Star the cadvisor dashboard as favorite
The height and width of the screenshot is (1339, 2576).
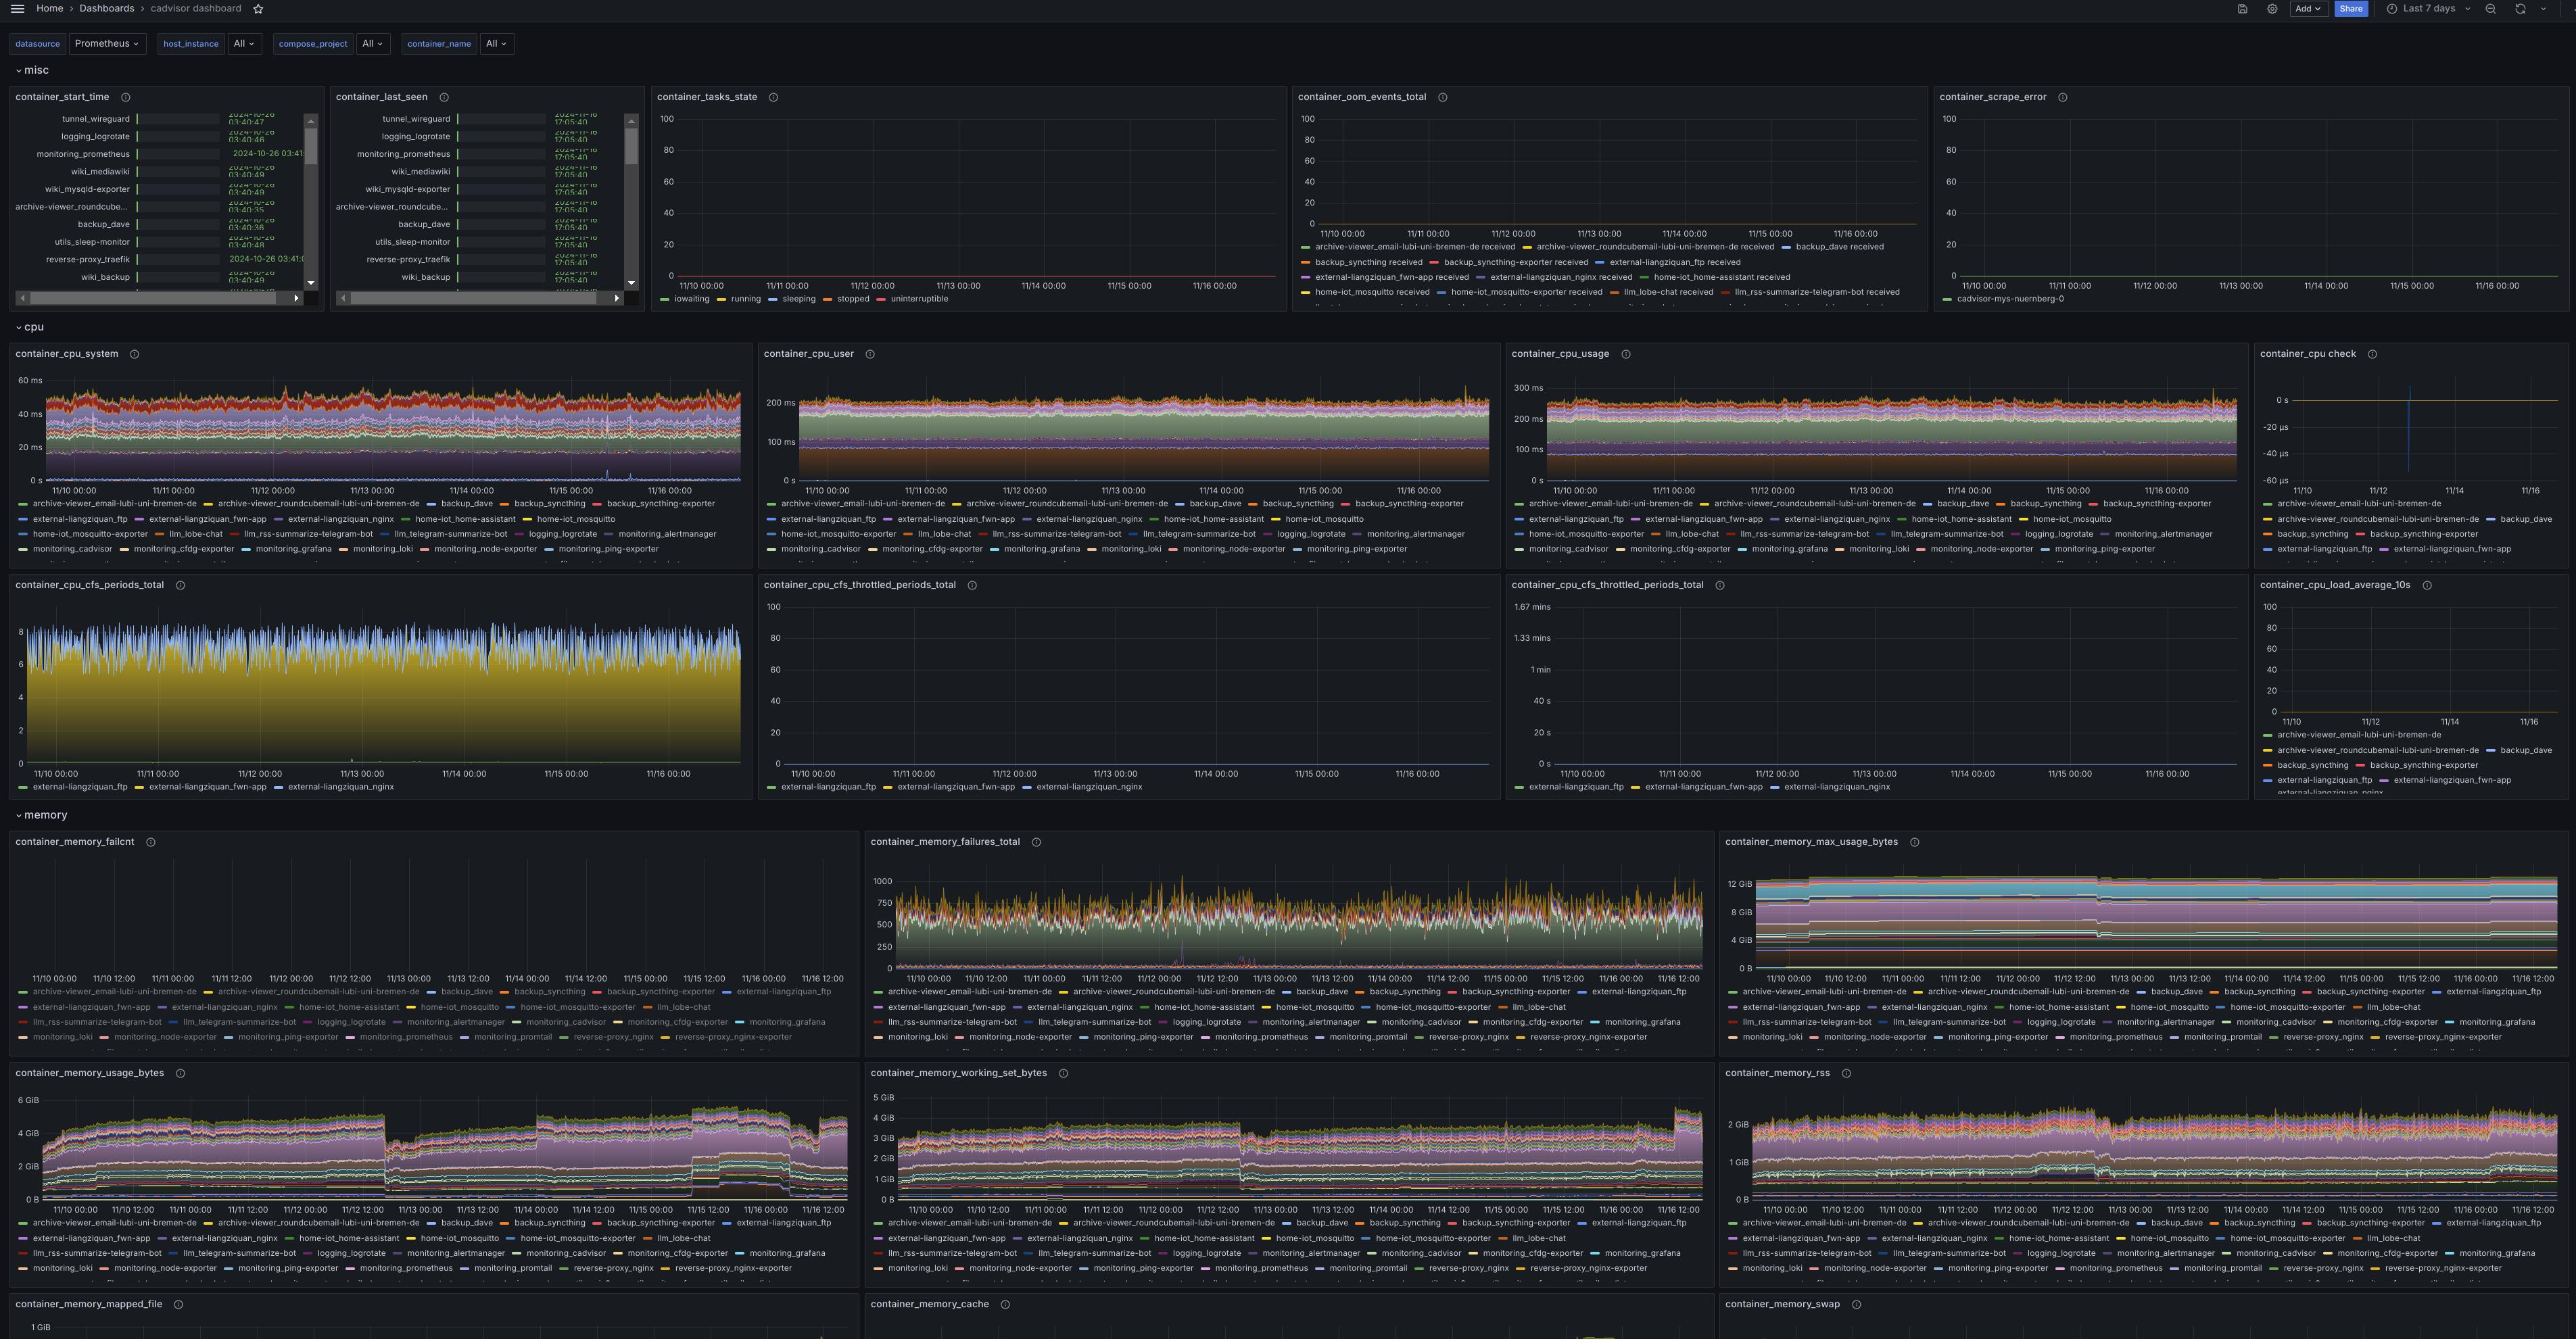tap(258, 9)
